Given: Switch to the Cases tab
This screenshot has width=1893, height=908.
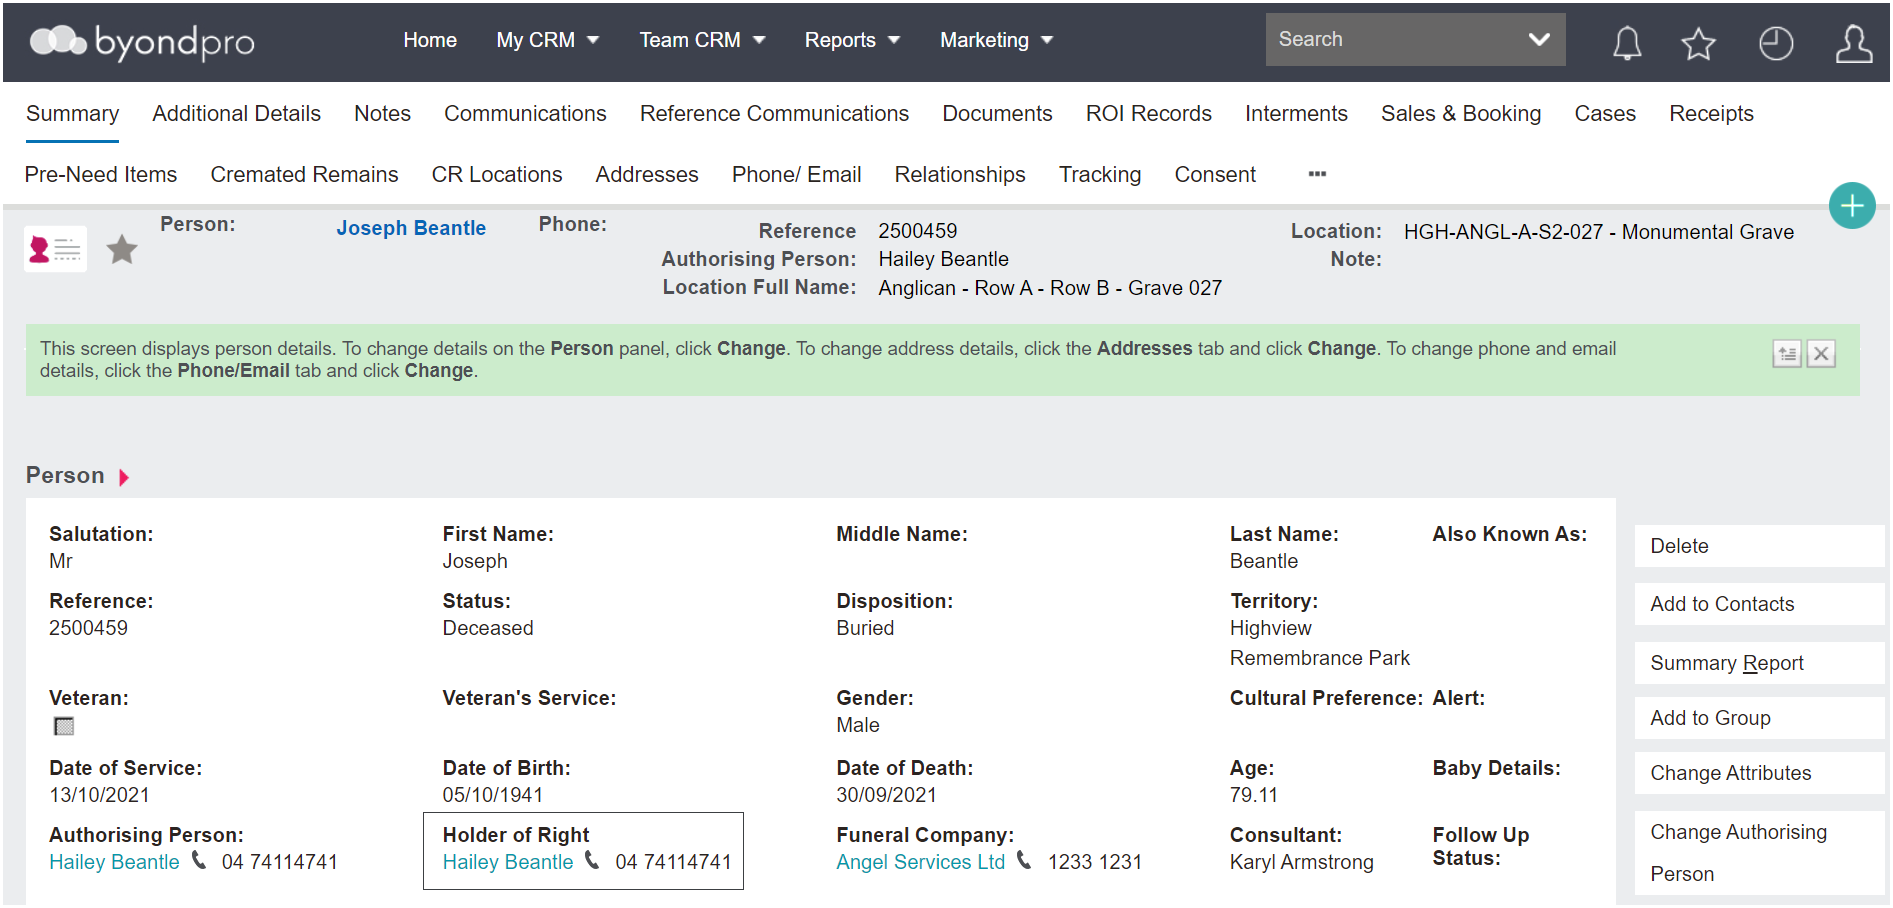Looking at the screenshot, I should (1605, 114).
